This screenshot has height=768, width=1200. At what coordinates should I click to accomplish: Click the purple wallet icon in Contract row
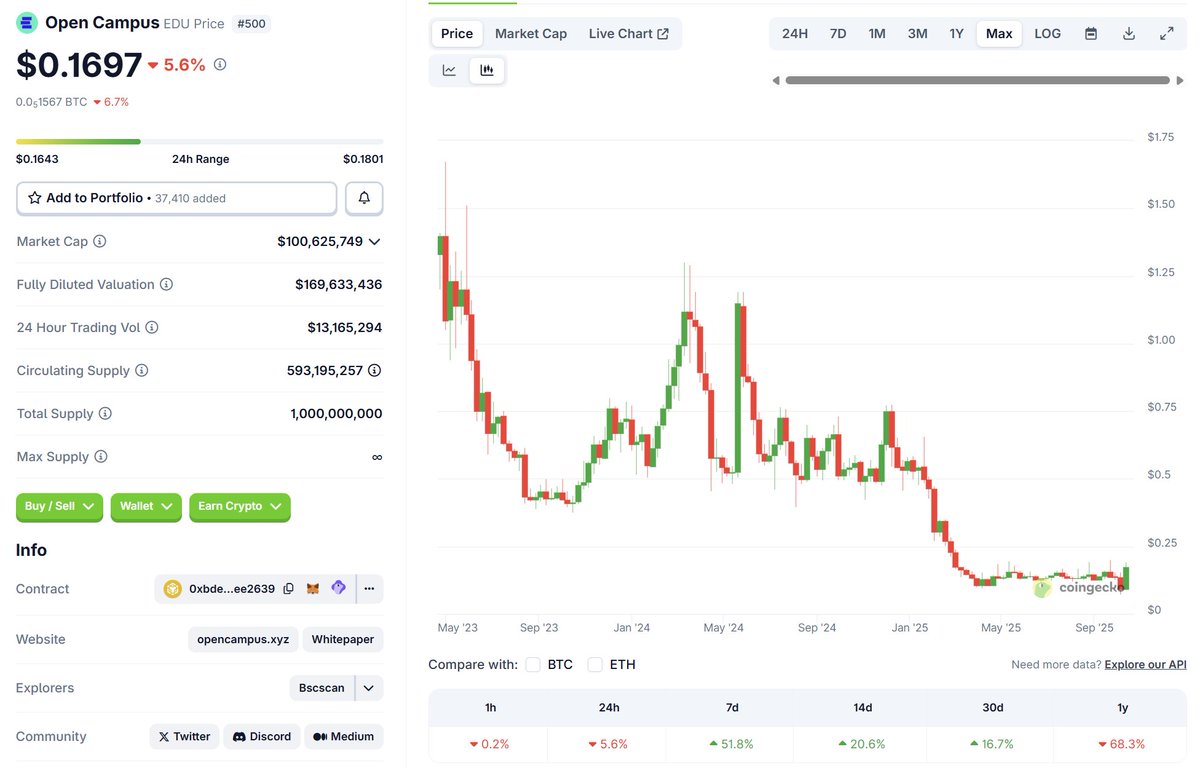[x=338, y=588]
